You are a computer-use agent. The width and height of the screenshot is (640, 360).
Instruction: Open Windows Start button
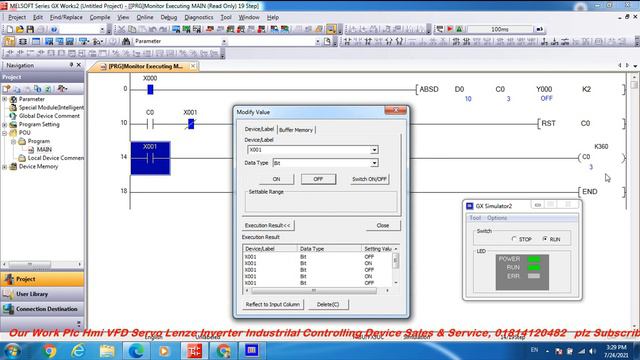[12, 351]
